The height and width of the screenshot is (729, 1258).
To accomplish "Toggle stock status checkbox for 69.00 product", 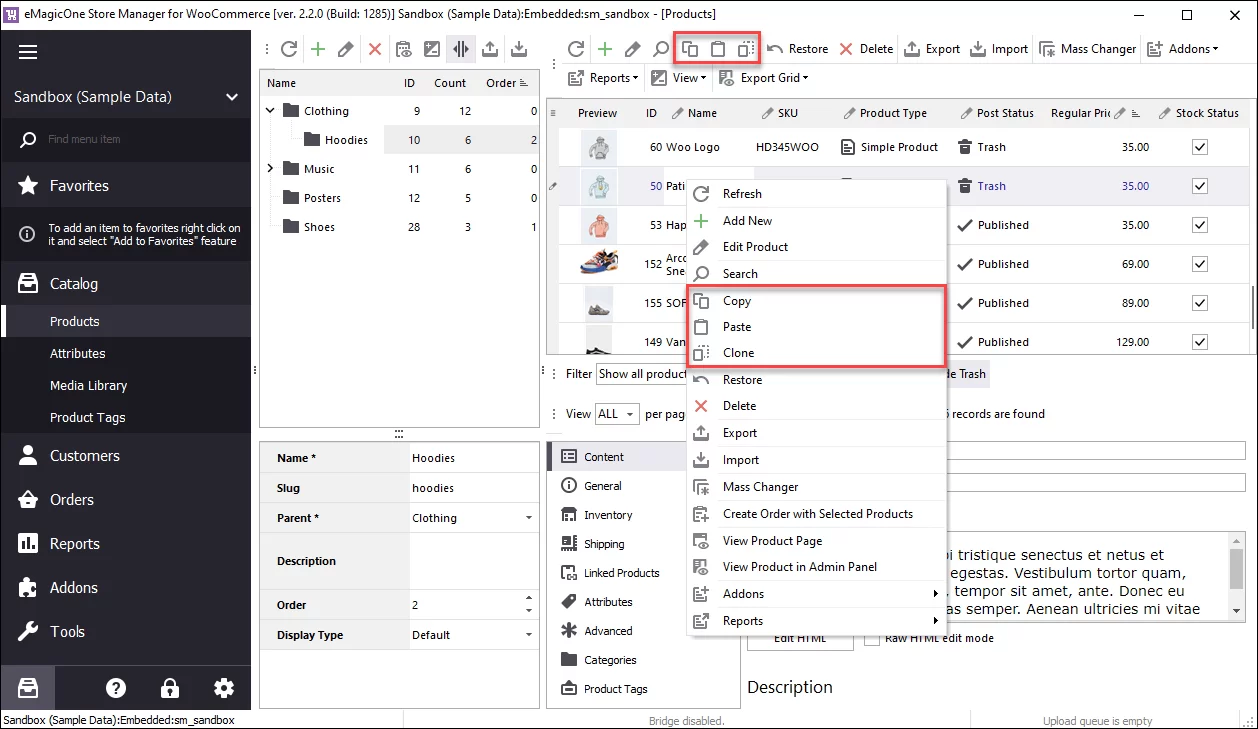I will click(x=1200, y=264).
